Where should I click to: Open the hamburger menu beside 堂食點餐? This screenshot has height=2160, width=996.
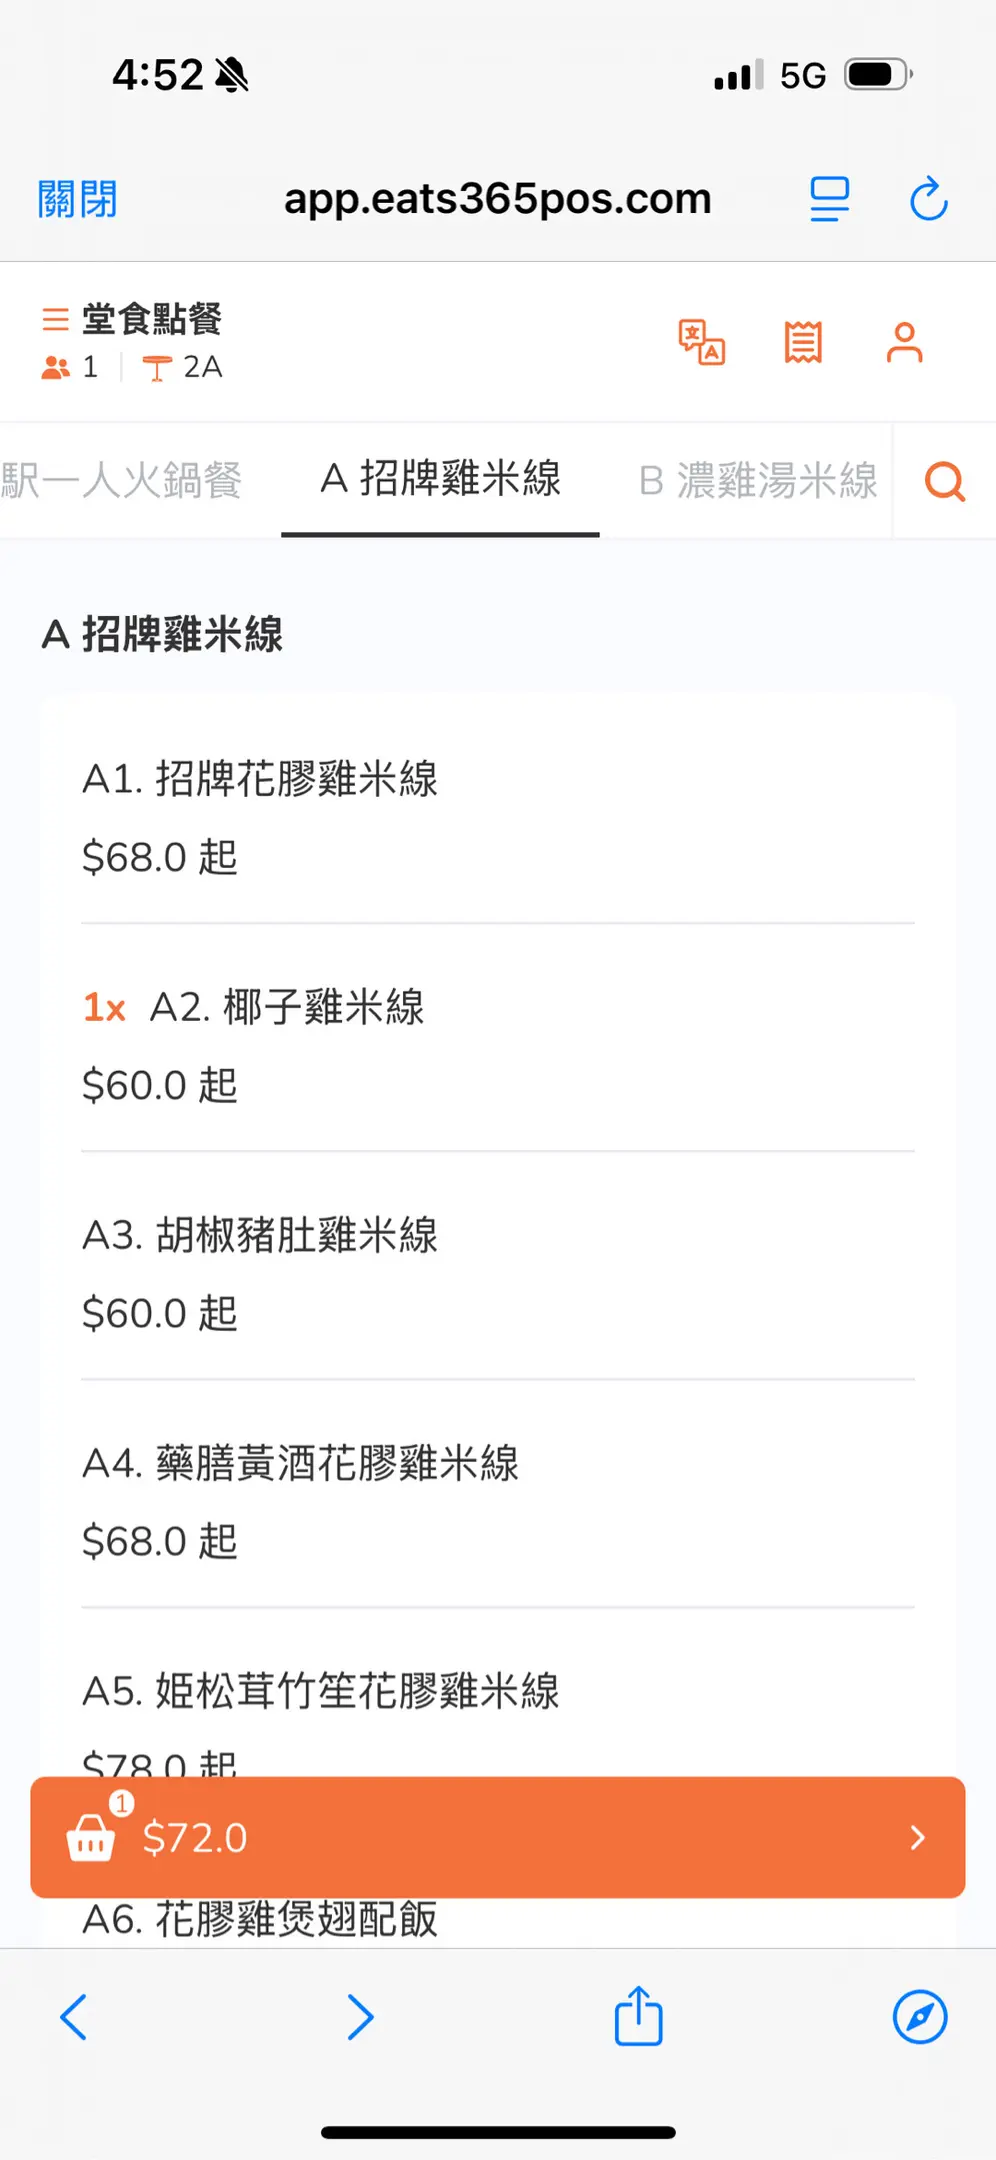[56, 320]
